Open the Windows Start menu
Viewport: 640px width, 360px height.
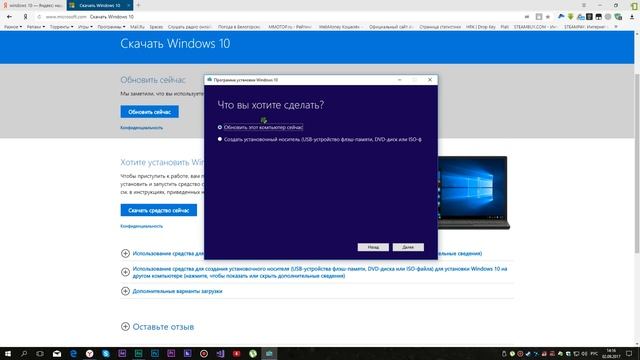[8, 353]
